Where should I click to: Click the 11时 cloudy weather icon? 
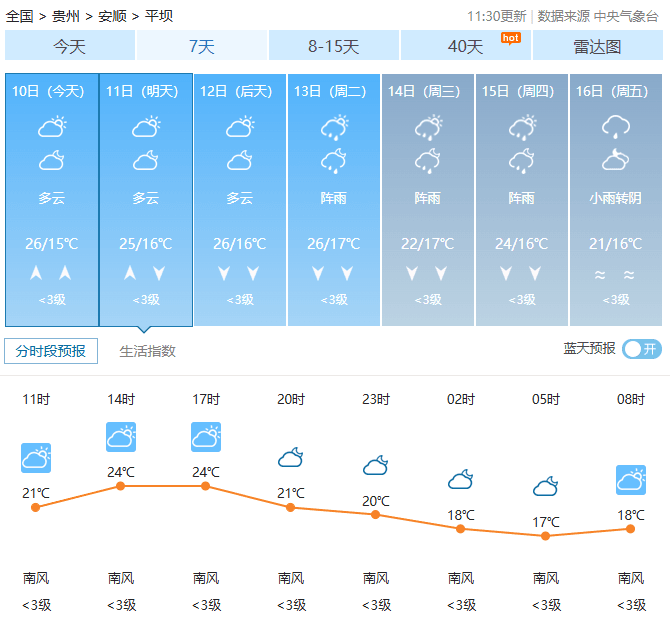point(36,458)
